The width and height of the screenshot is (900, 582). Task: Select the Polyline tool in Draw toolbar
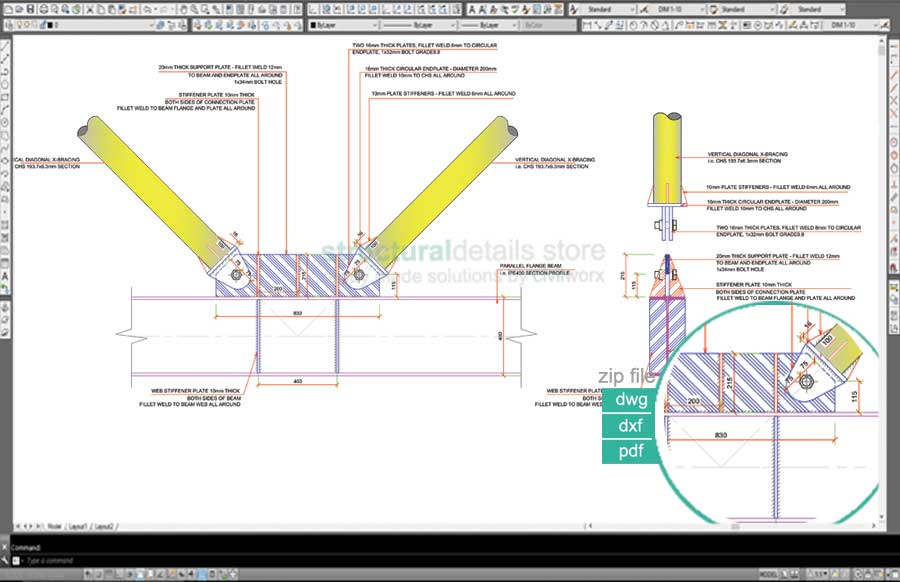tap(5, 72)
